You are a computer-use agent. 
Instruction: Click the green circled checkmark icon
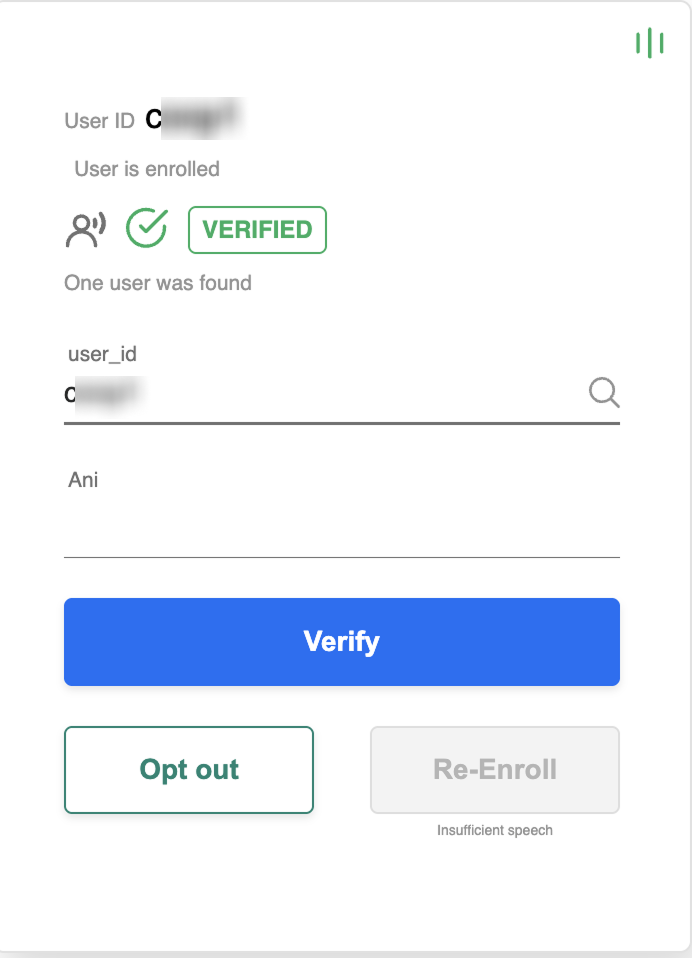pos(146,229)
